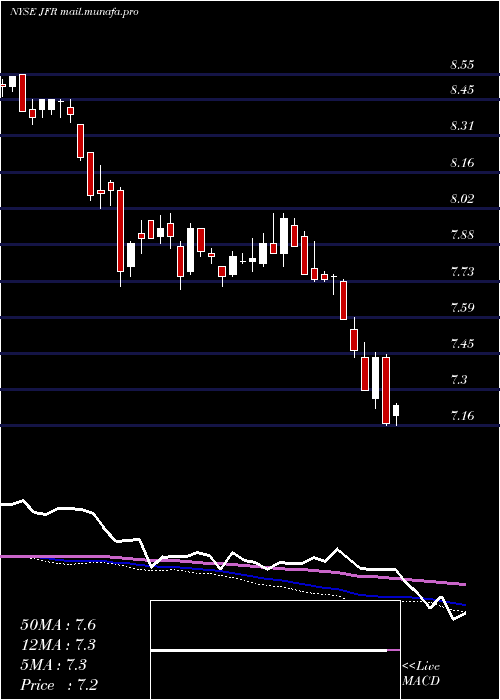
Task: Click the 8.16 price axis label
Action: tap(462, 162)
